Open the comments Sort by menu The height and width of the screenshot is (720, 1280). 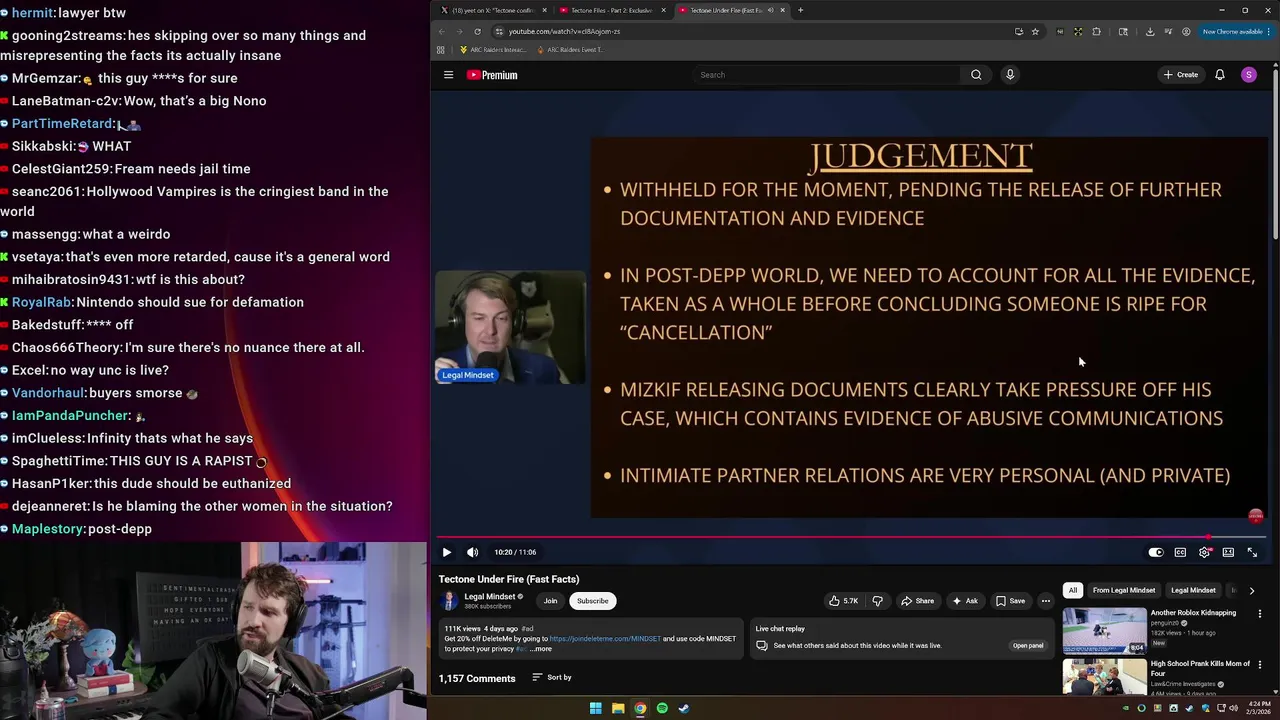(x=552, y=678)
